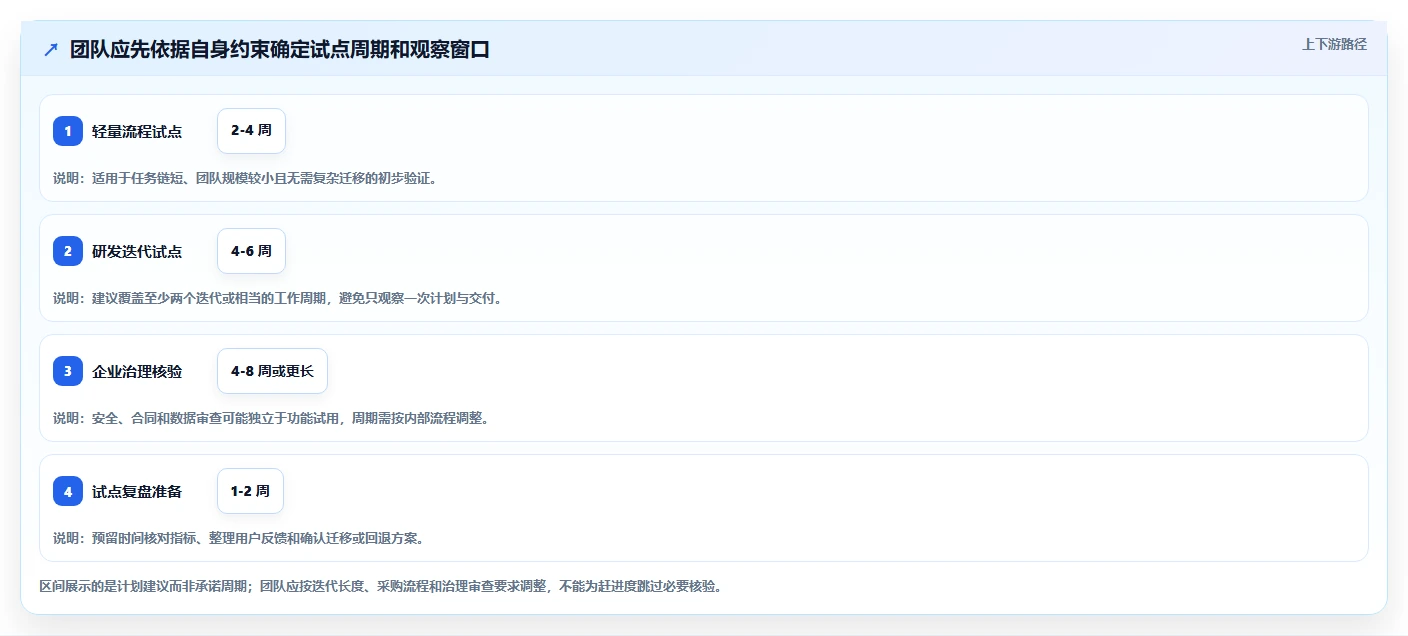1408x636 pixels.
Task: Click the step 4 number badge
Action: point(68,491)
